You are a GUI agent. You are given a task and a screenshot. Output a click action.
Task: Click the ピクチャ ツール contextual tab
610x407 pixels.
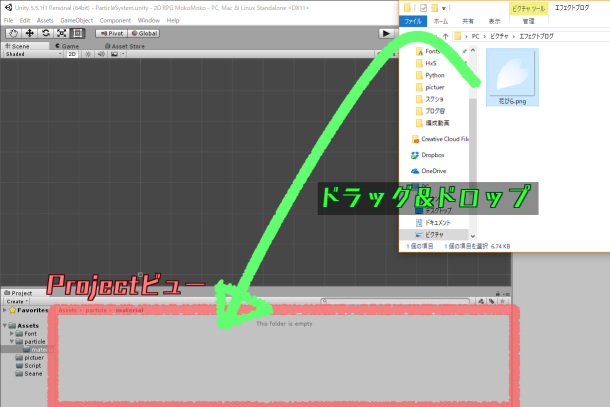[x=528, y=9]
